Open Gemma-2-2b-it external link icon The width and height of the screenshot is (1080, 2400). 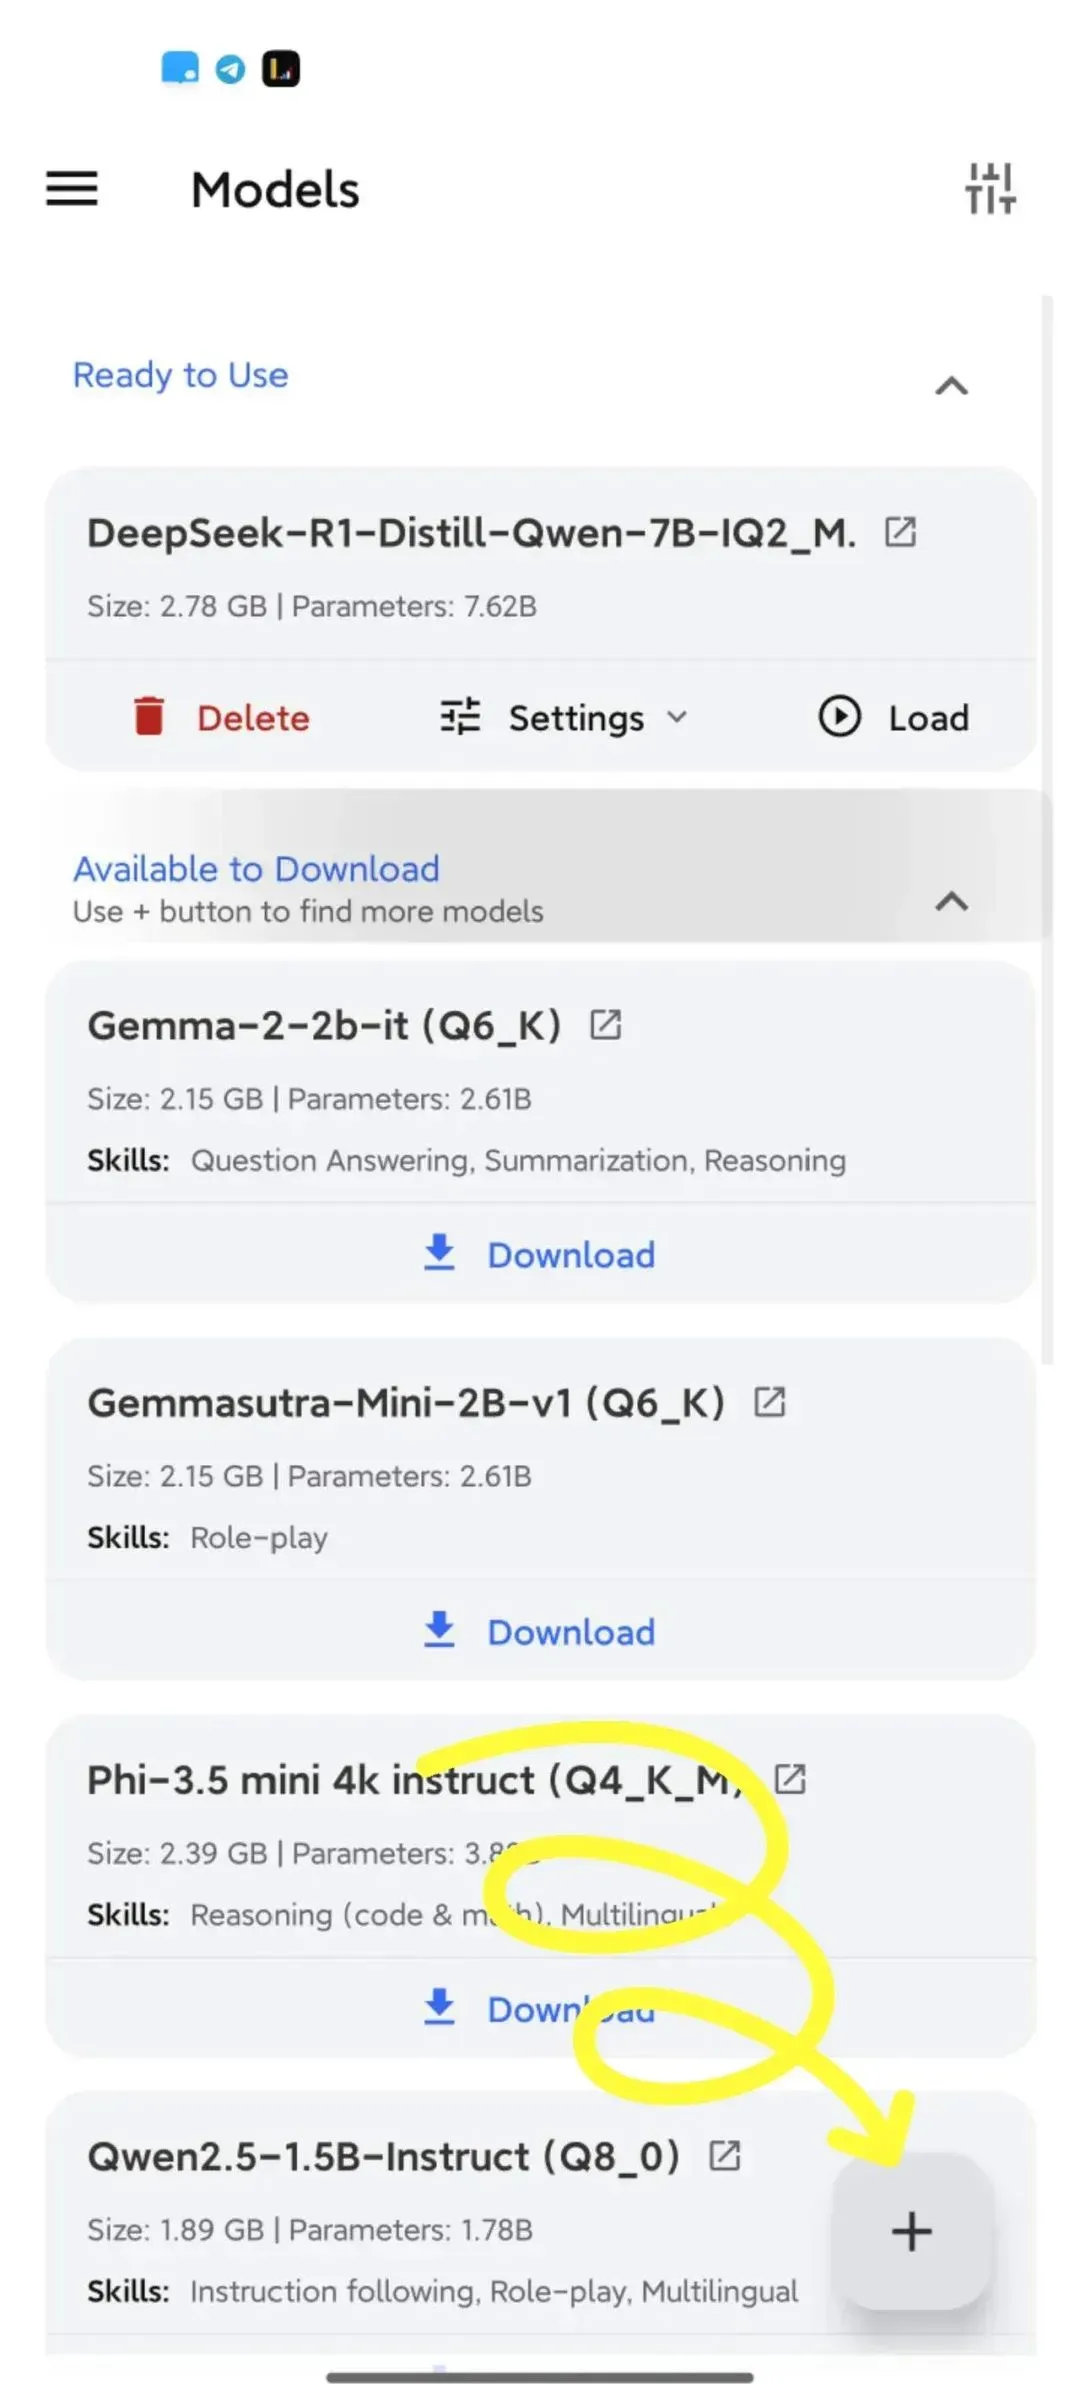[605, 1025]
